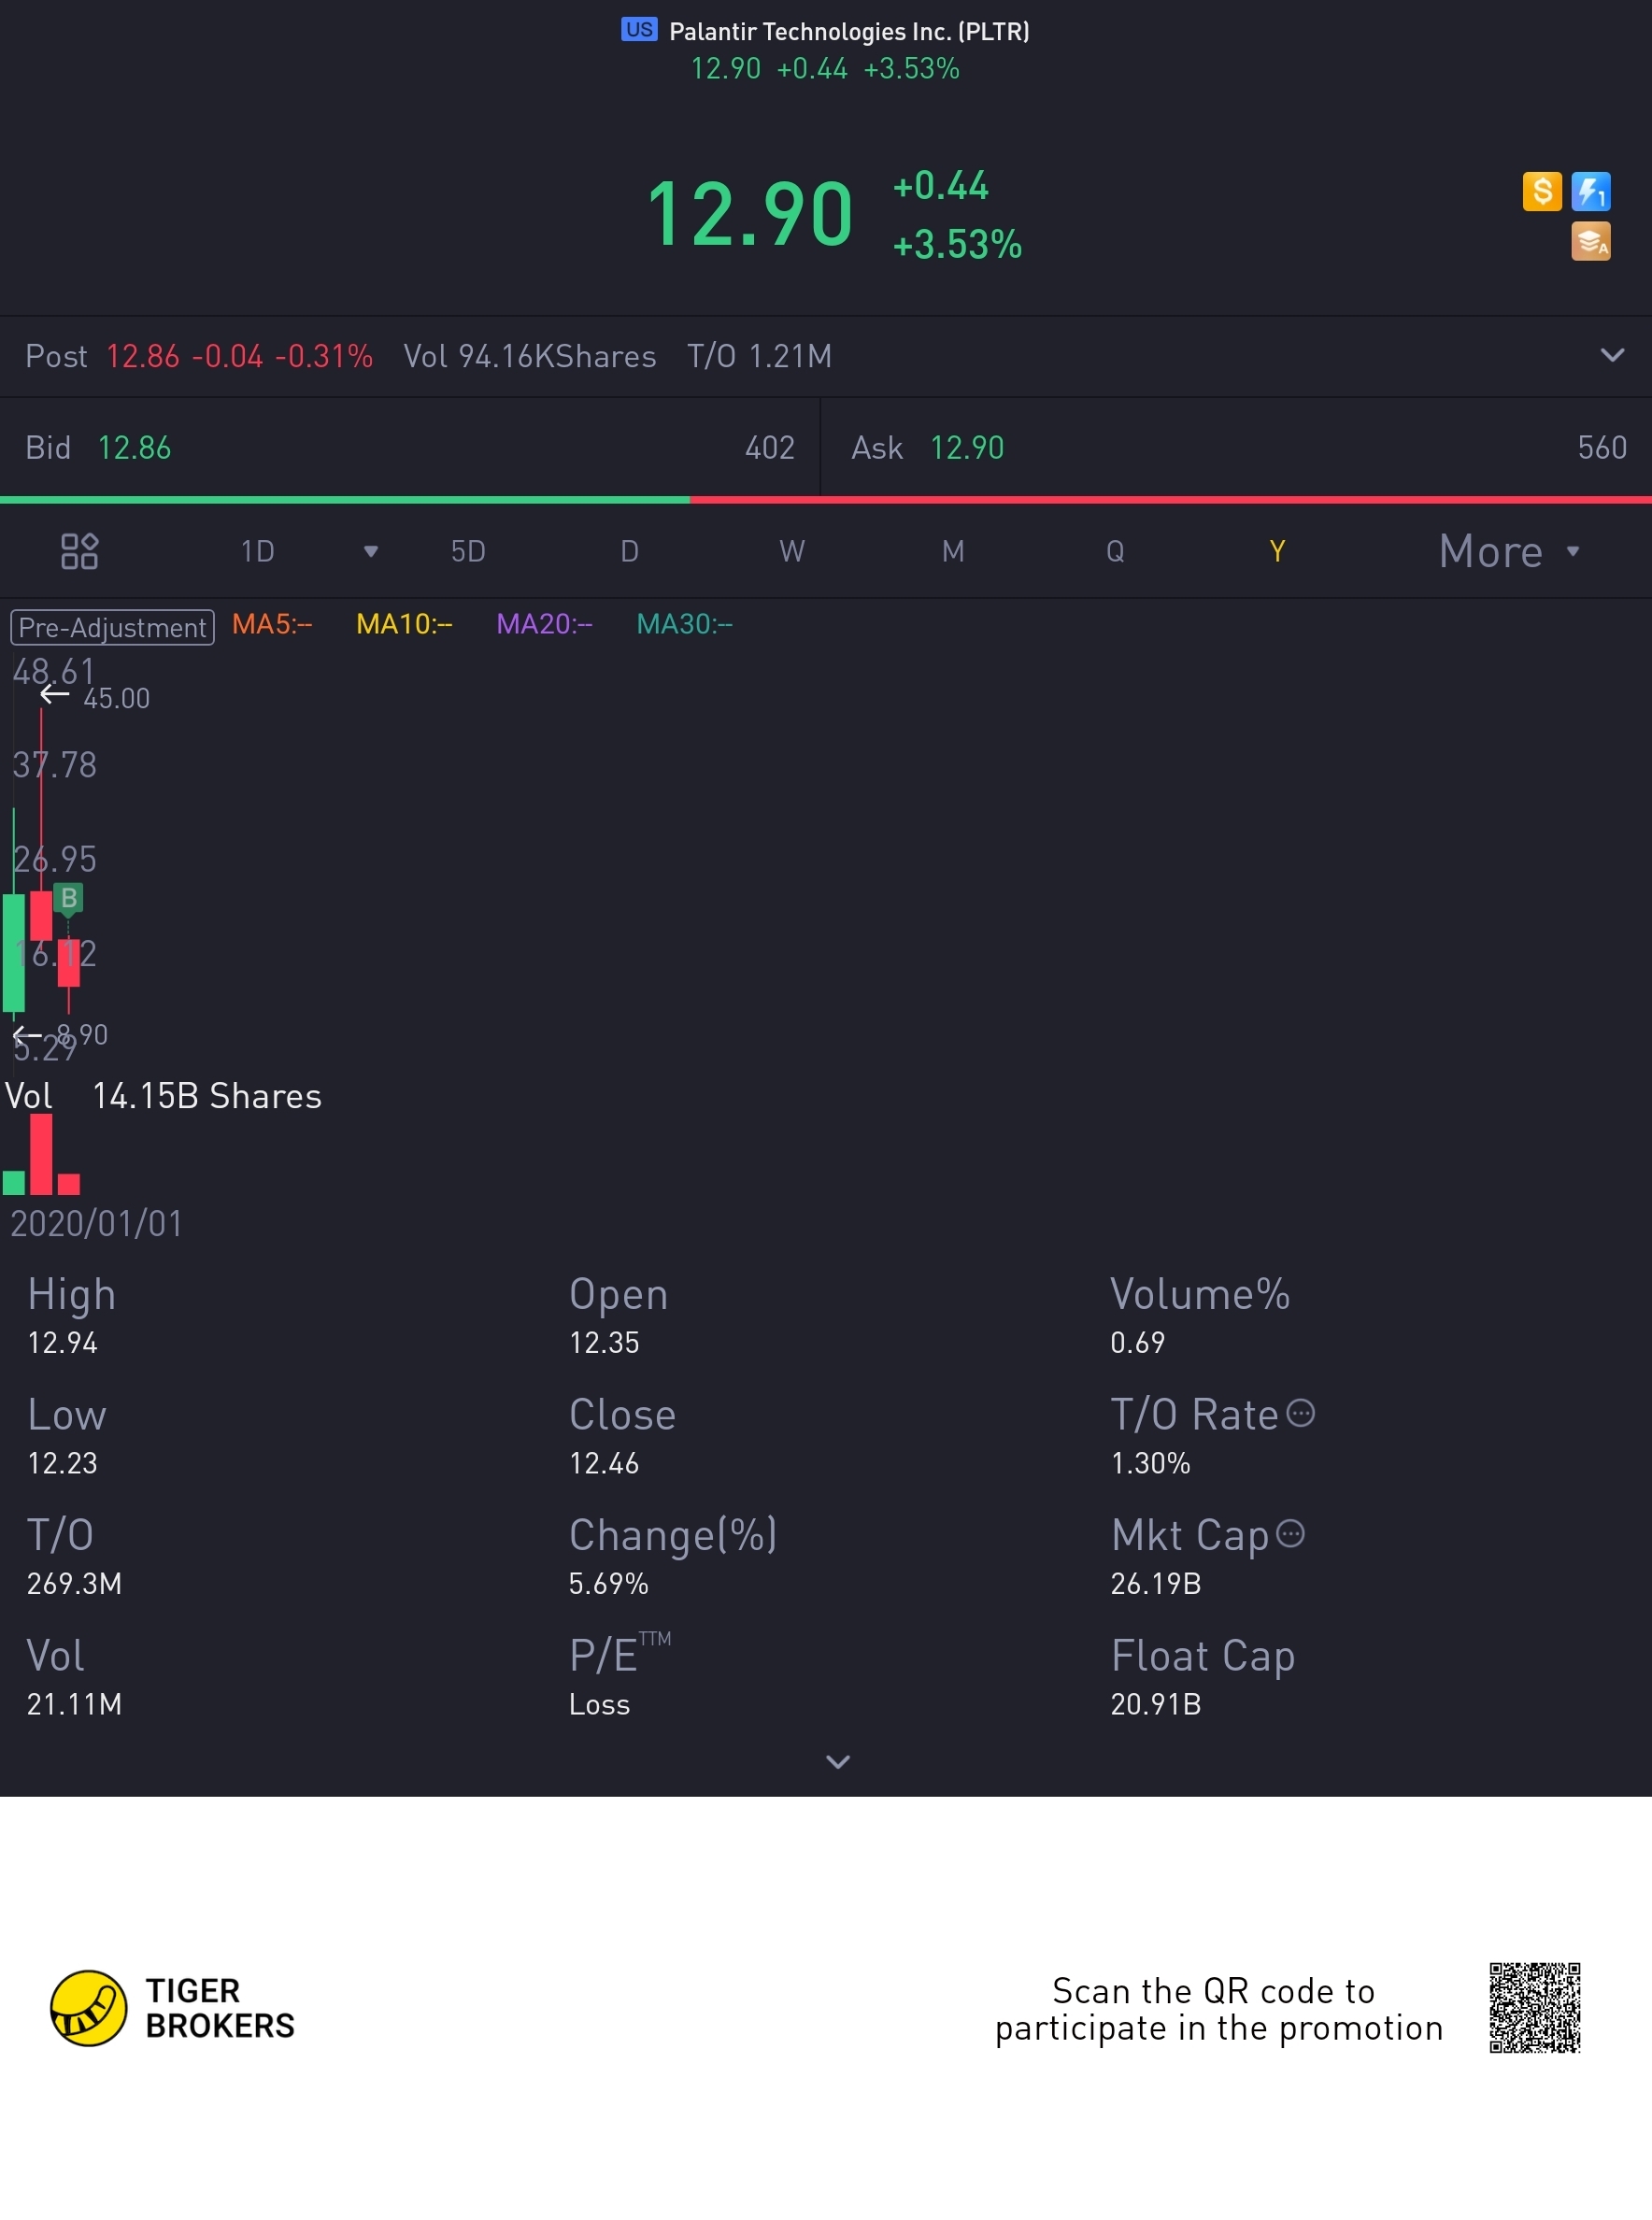Image resolution: width=1652 pixels, height=2220 pixels.
Task: Tap the Close value 12.46
Action: (x=604, y=1463)
